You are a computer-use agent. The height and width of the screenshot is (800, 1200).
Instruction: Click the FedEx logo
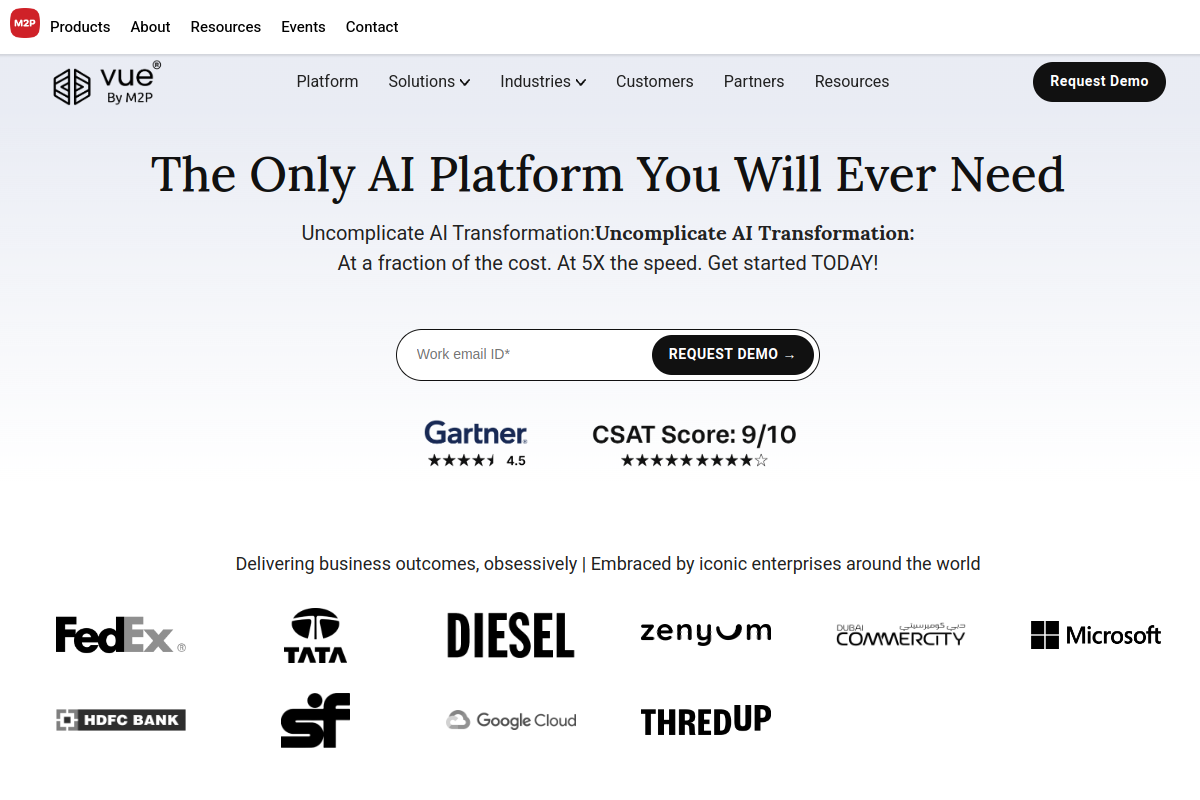(120, 635)
